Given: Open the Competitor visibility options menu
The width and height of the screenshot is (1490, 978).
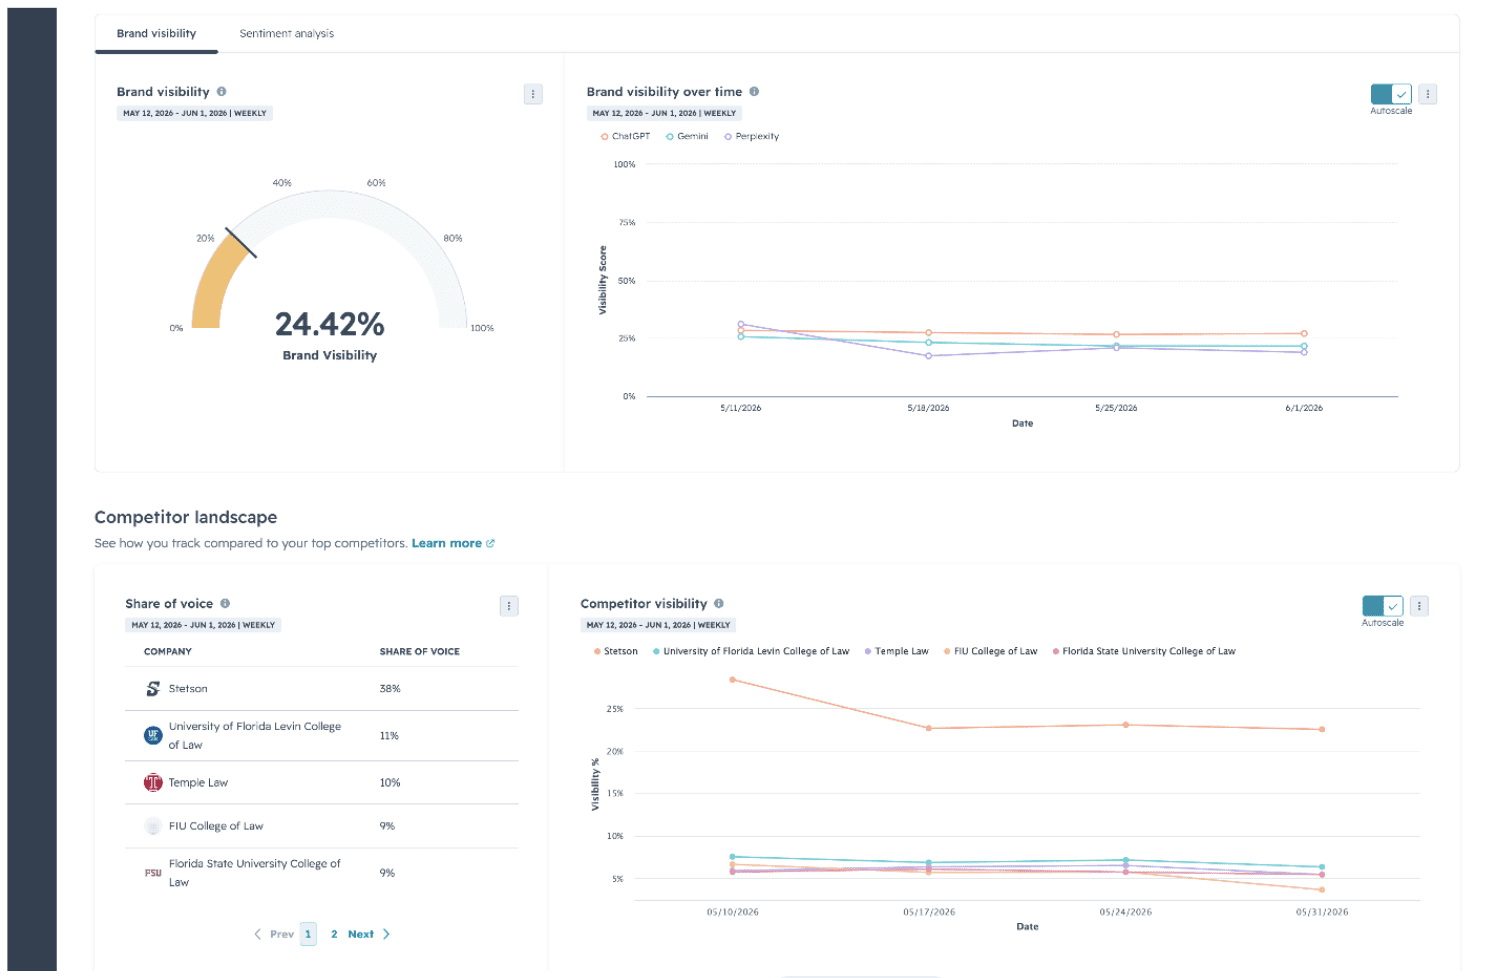Looking at the screenshot, I should point(1419,606).
